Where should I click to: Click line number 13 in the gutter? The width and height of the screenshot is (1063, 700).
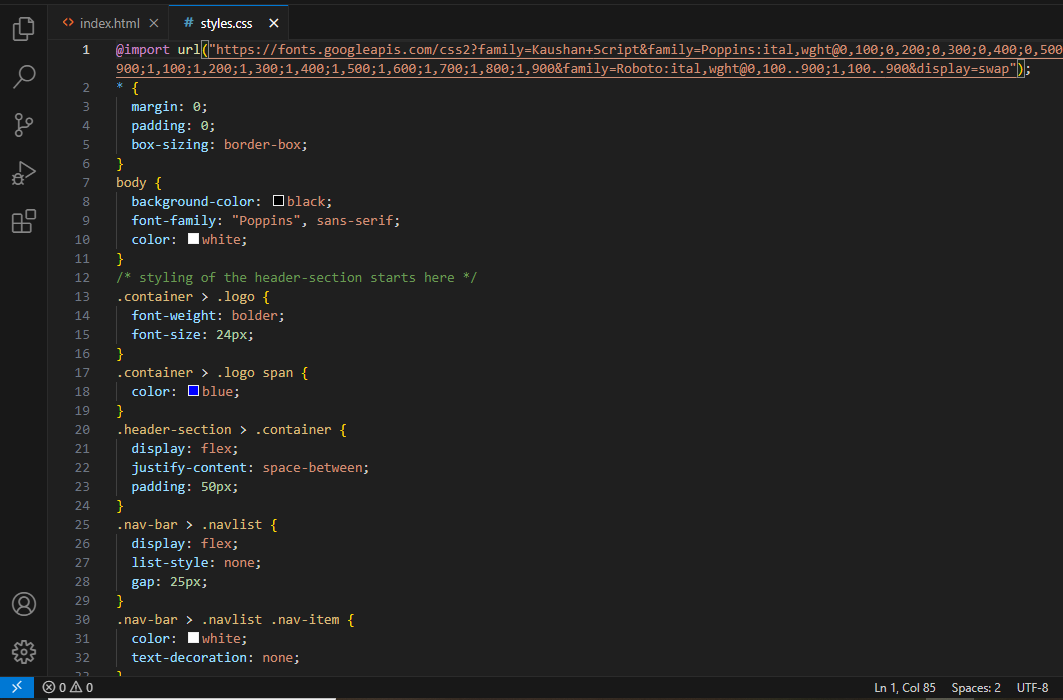82,297
